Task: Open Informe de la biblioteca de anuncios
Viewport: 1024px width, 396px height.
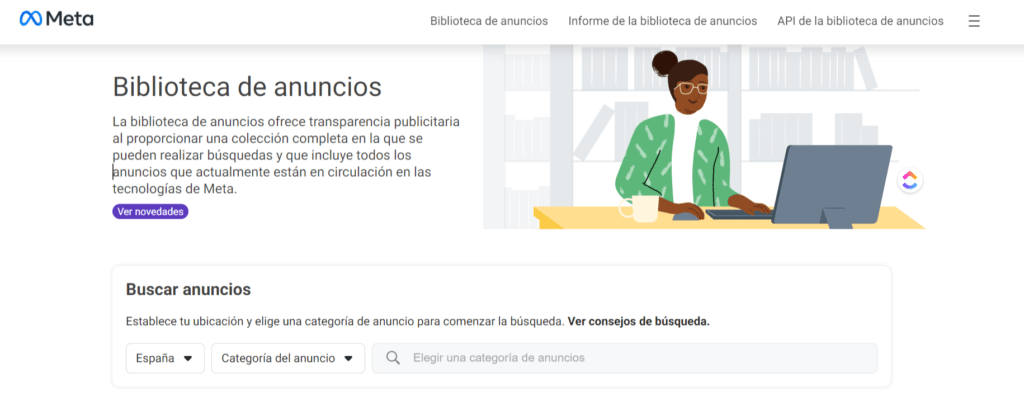Action: [662, 21]
